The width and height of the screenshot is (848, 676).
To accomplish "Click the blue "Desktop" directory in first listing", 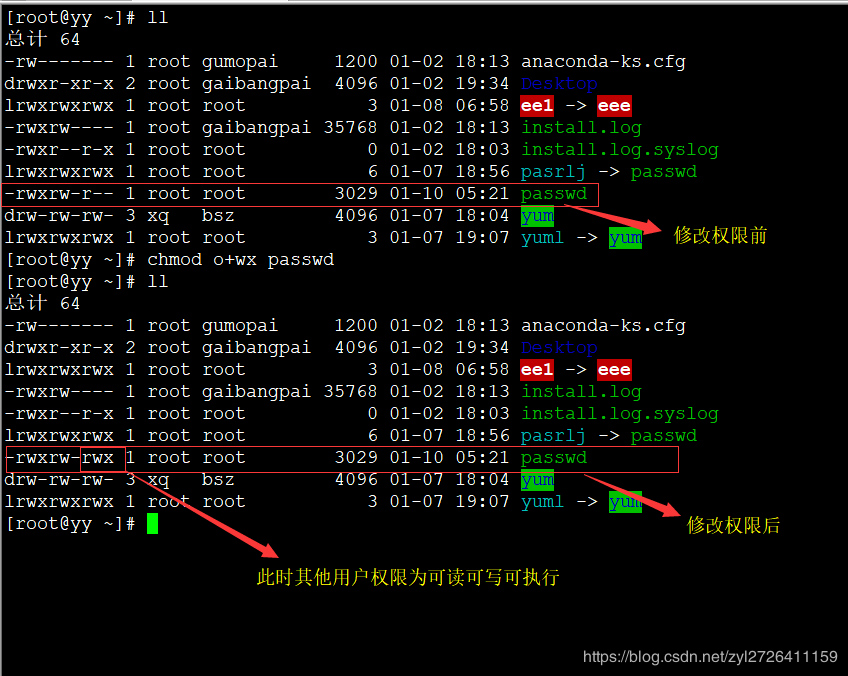I will tap(559, 84).
